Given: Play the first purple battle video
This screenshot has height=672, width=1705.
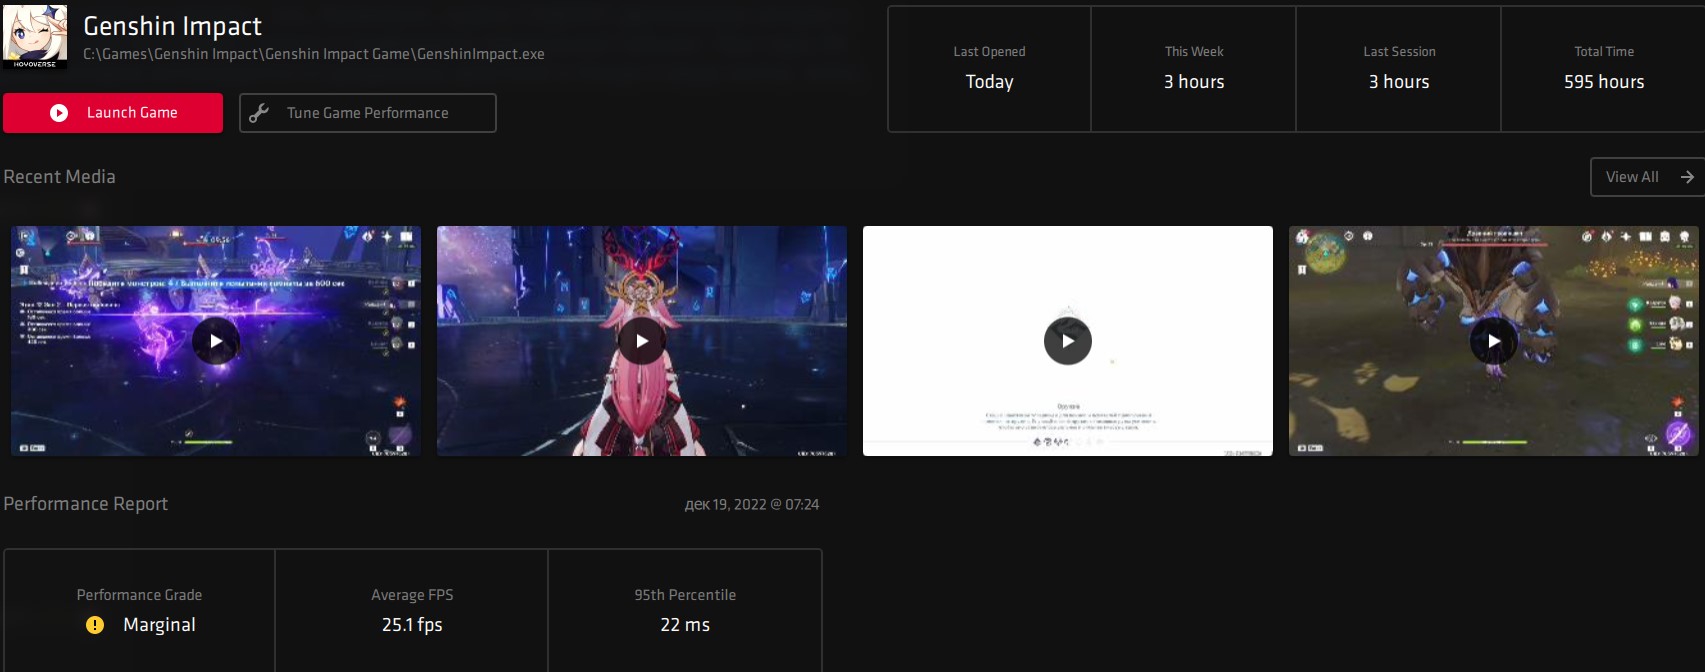Looking at the screenshot, I should [216, 341].
